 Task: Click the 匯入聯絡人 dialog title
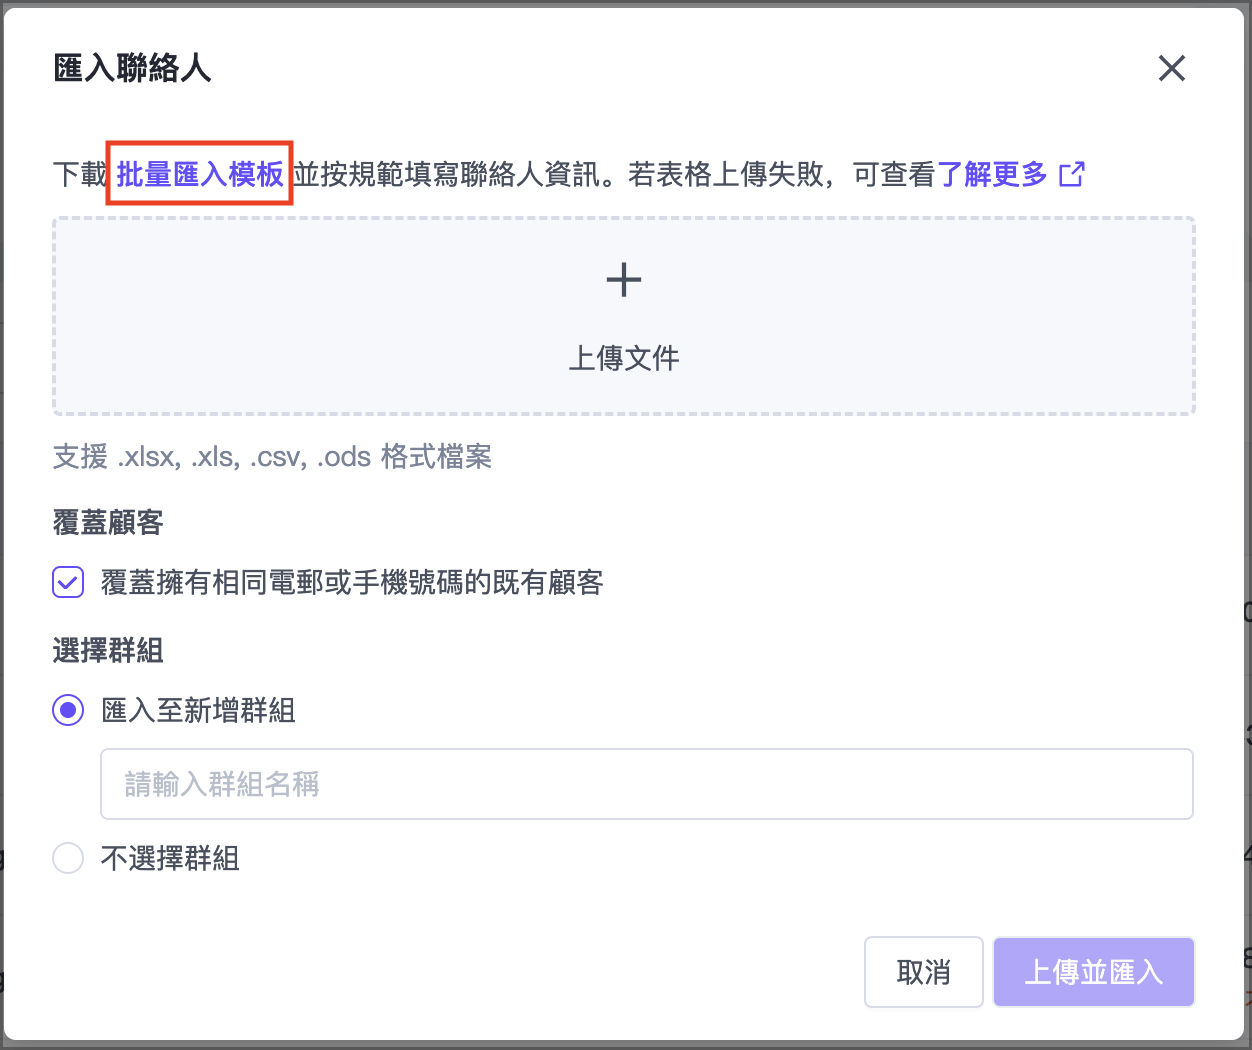tap(132, 68)
